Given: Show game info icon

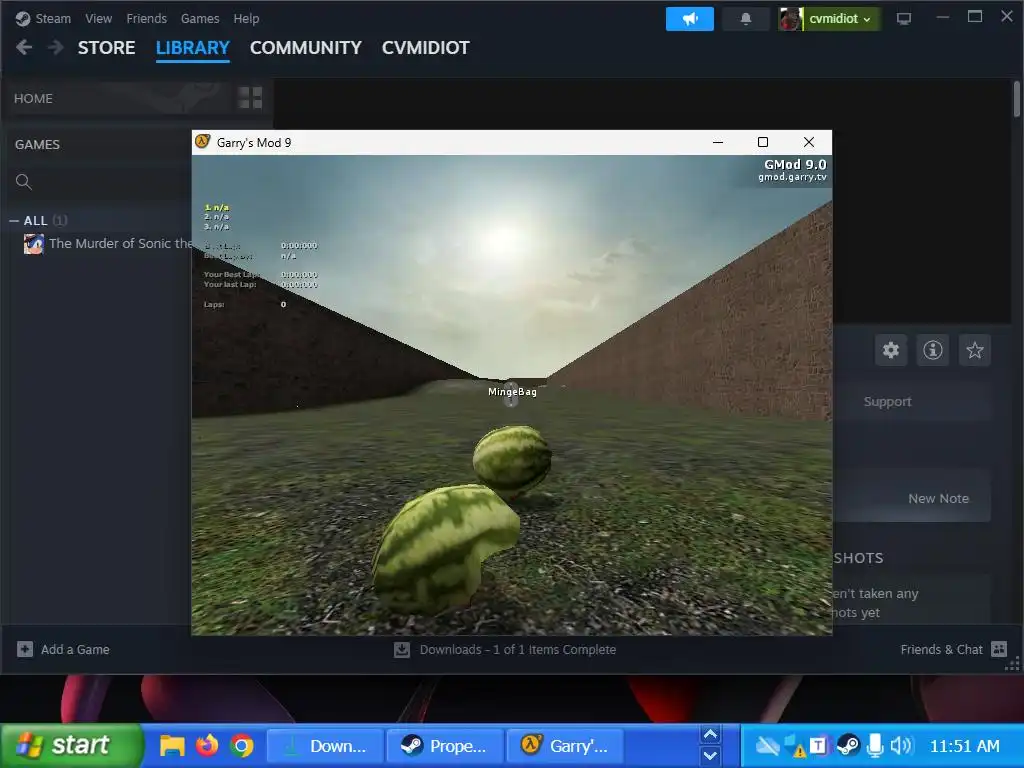Looking at the screenshot, I should [933, 350].
